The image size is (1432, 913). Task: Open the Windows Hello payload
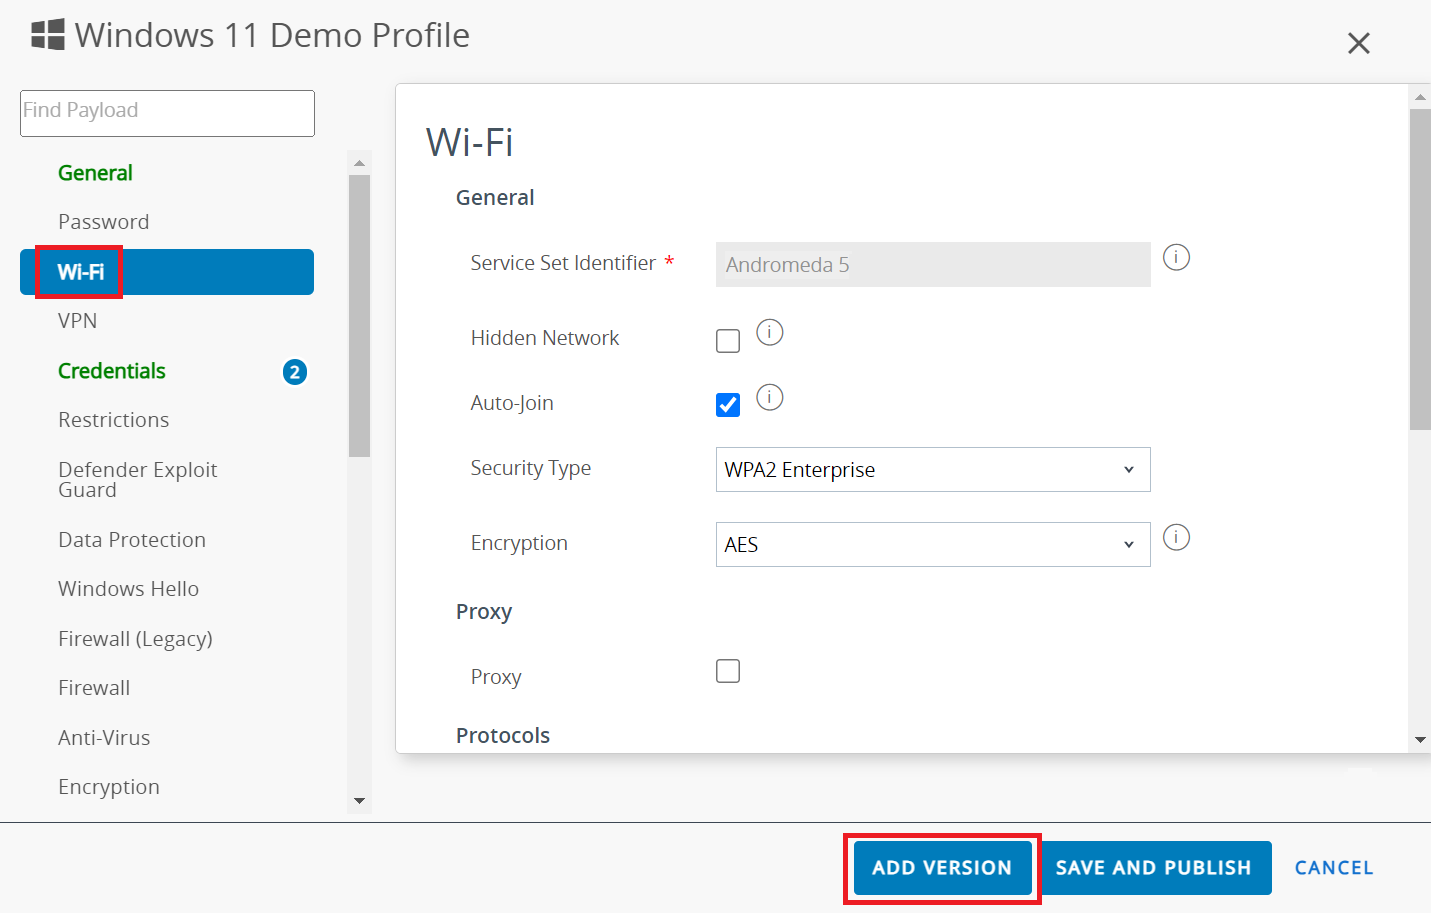click(x=128, y=589)
